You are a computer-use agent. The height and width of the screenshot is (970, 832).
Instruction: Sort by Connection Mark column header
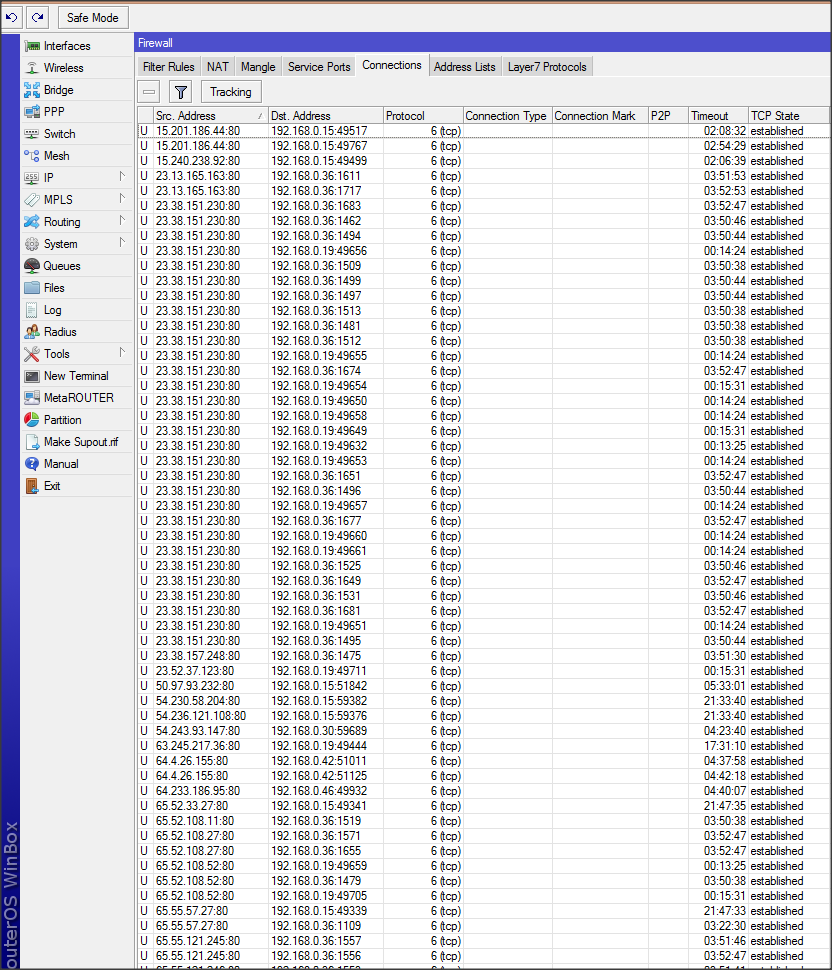click(x=600, y=116)
